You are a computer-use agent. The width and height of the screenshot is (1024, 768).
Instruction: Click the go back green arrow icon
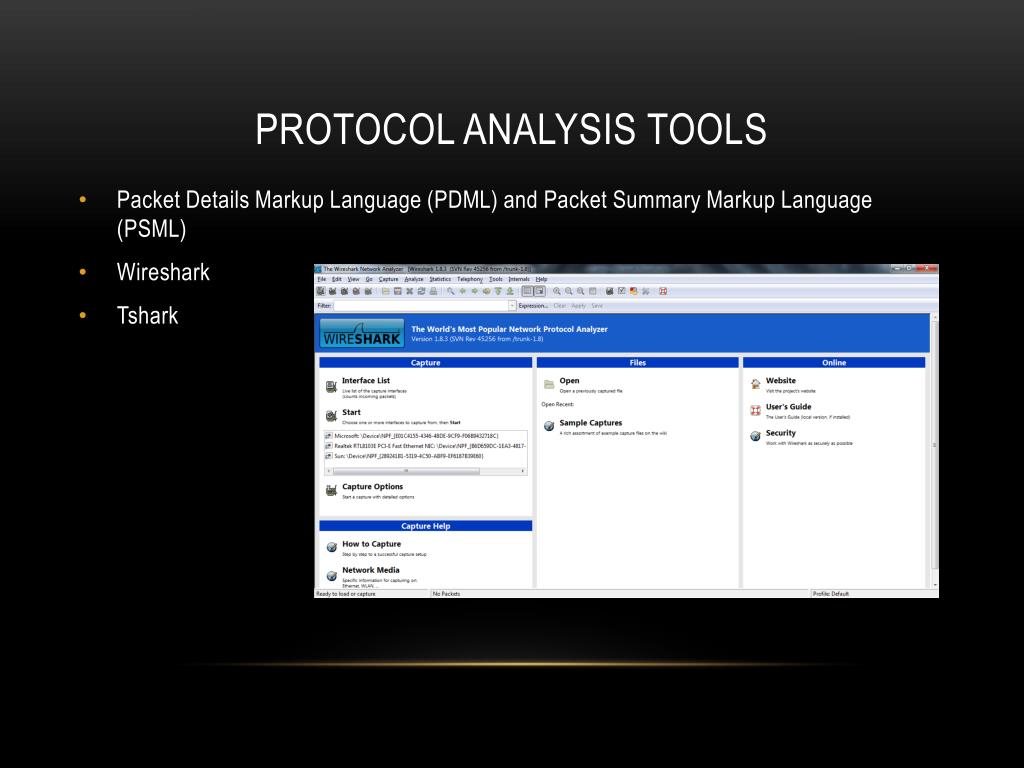pos(463,291)
